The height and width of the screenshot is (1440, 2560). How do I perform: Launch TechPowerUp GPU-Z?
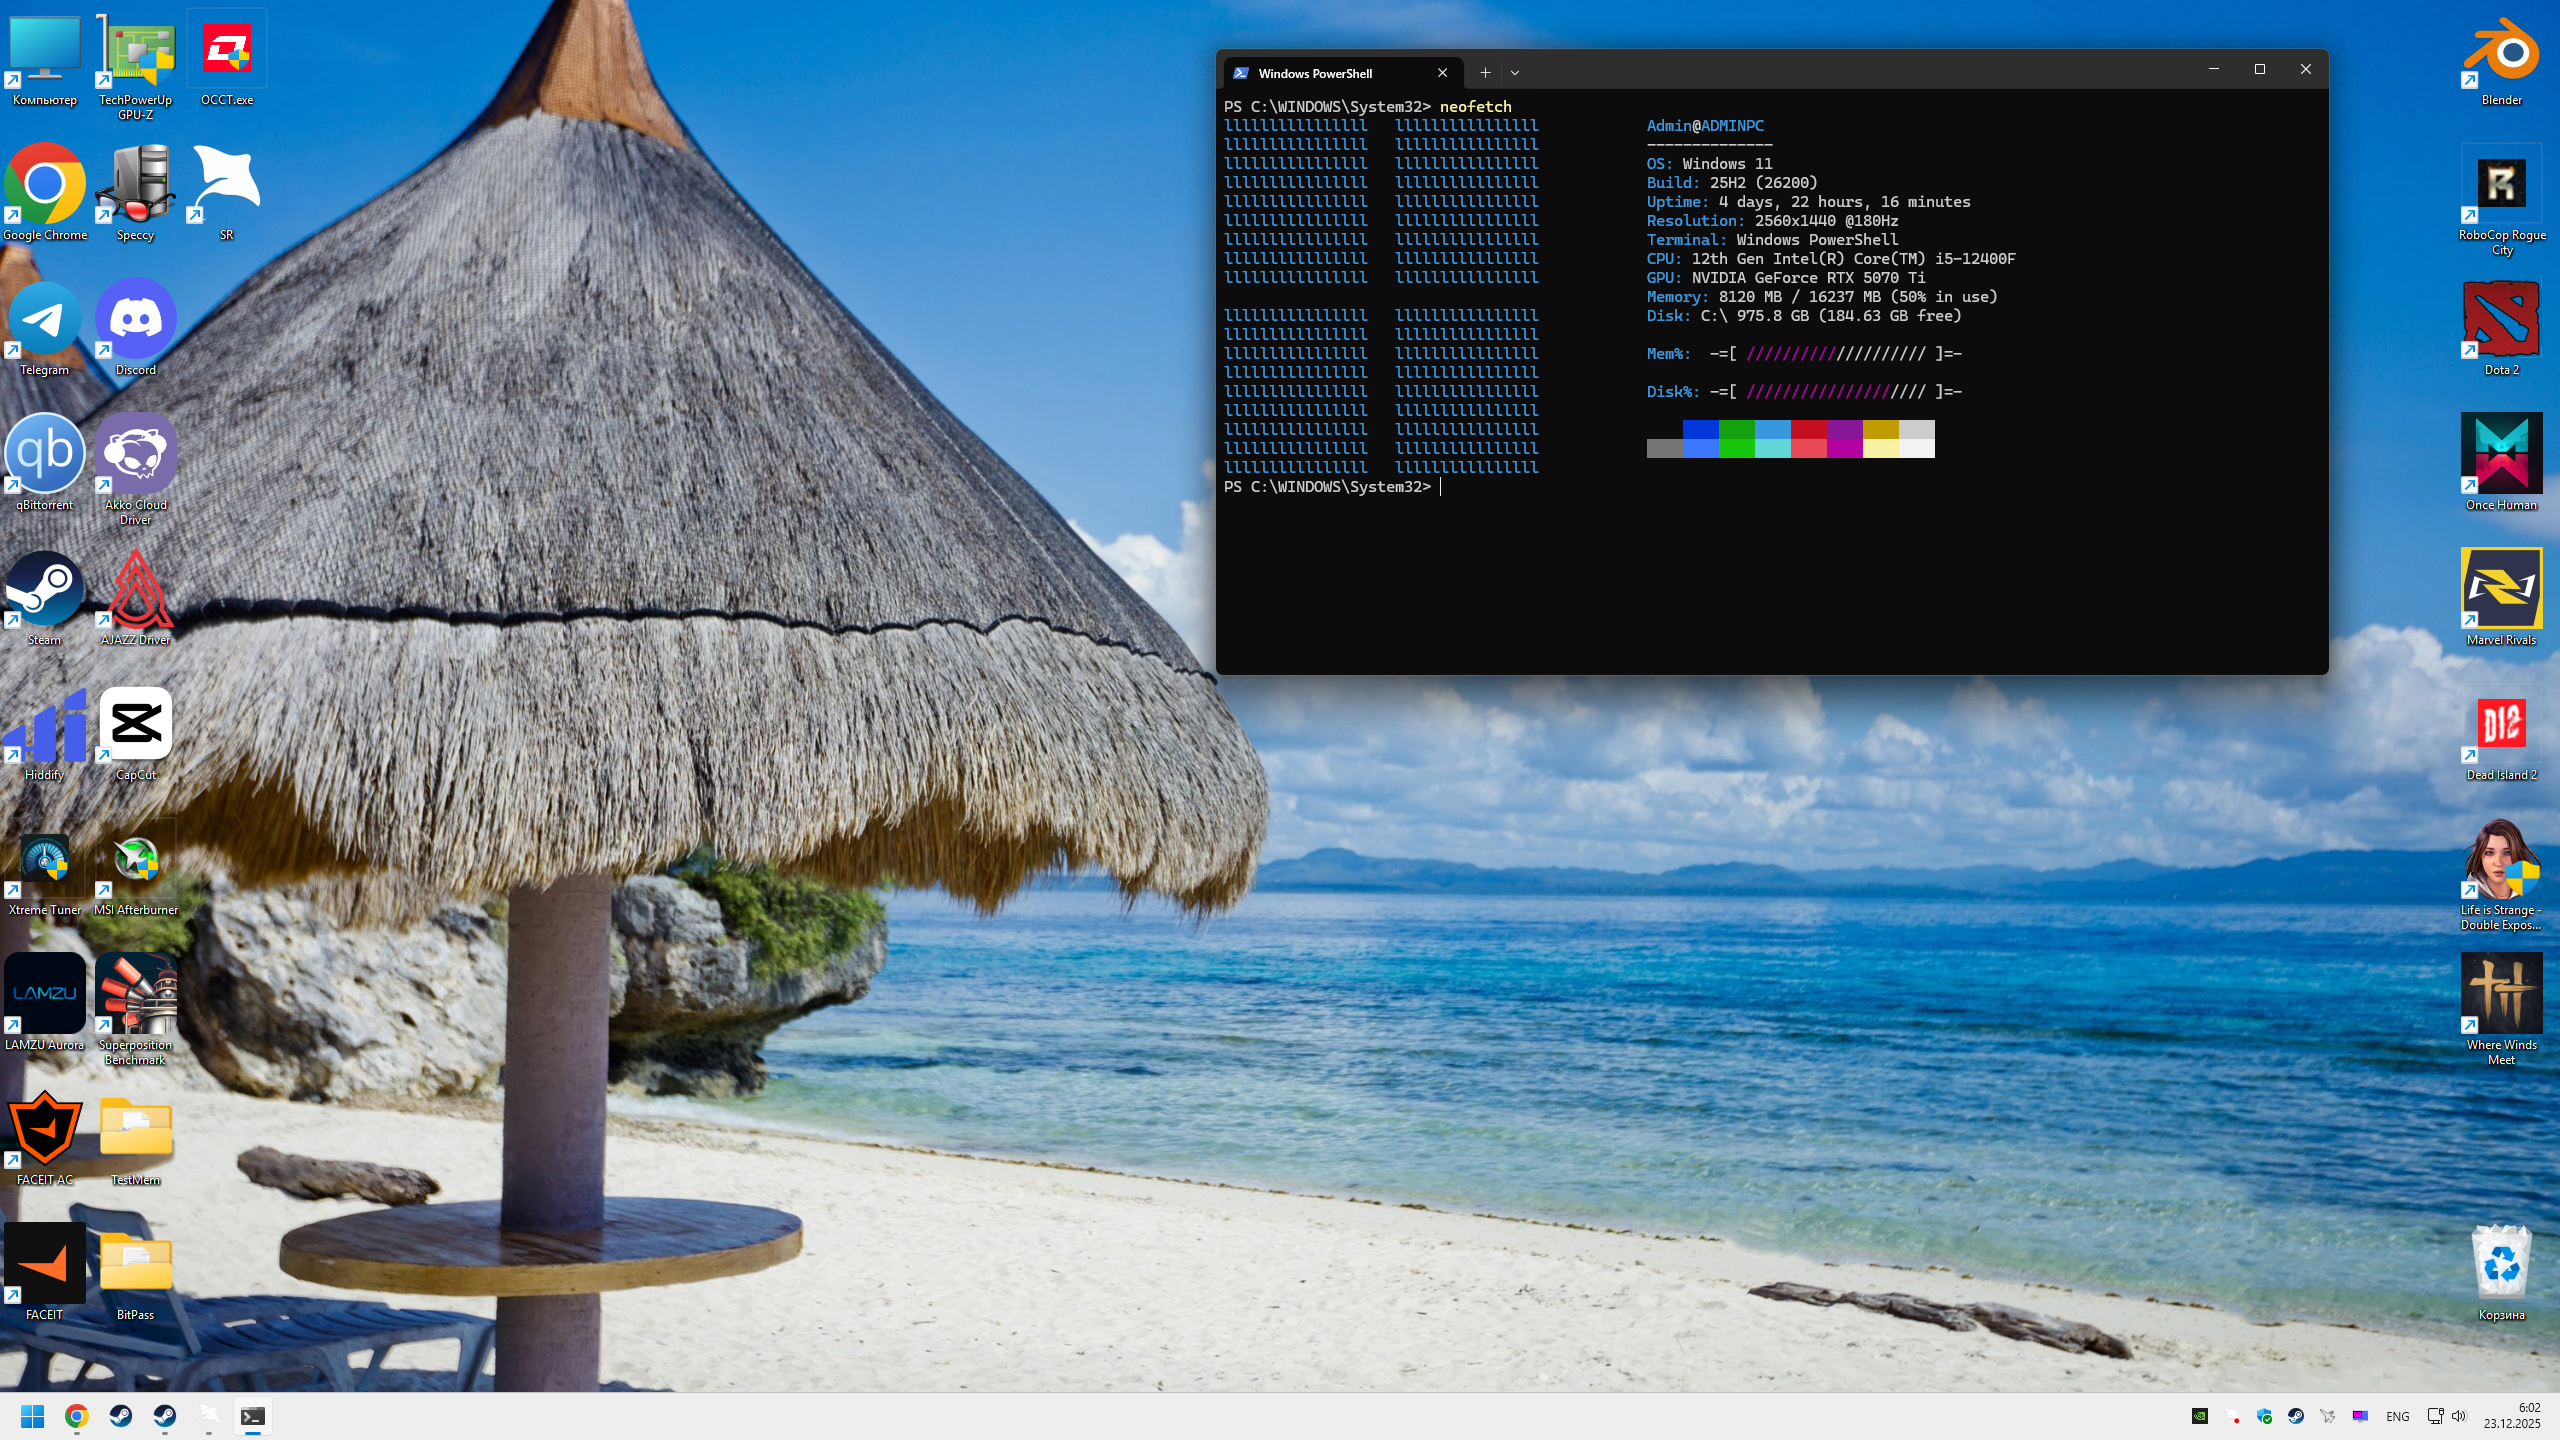(135, 50)
